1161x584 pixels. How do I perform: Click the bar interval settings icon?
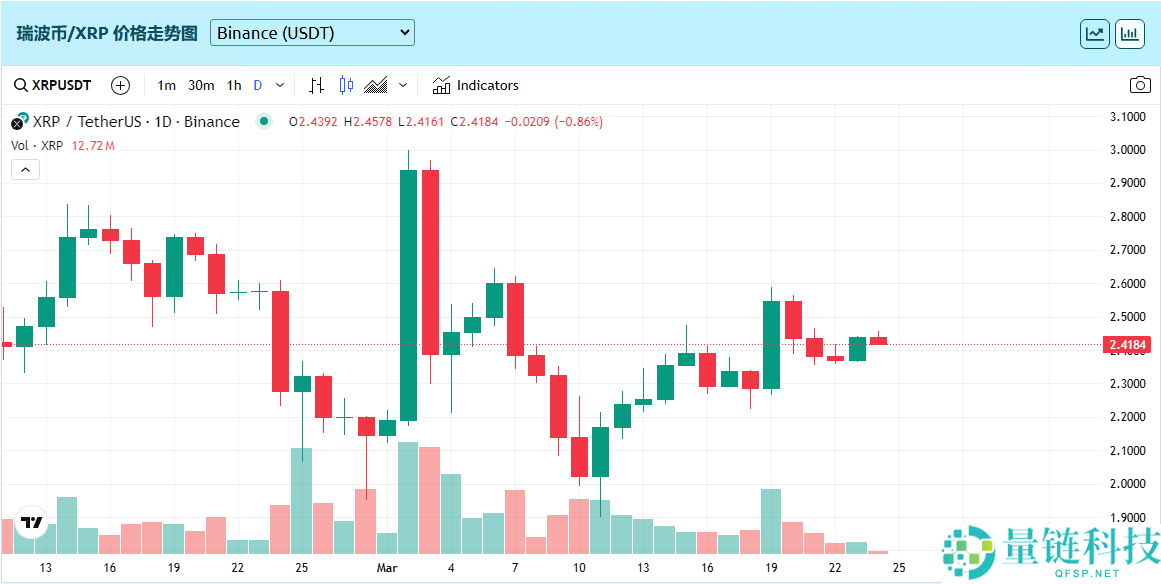316,85
